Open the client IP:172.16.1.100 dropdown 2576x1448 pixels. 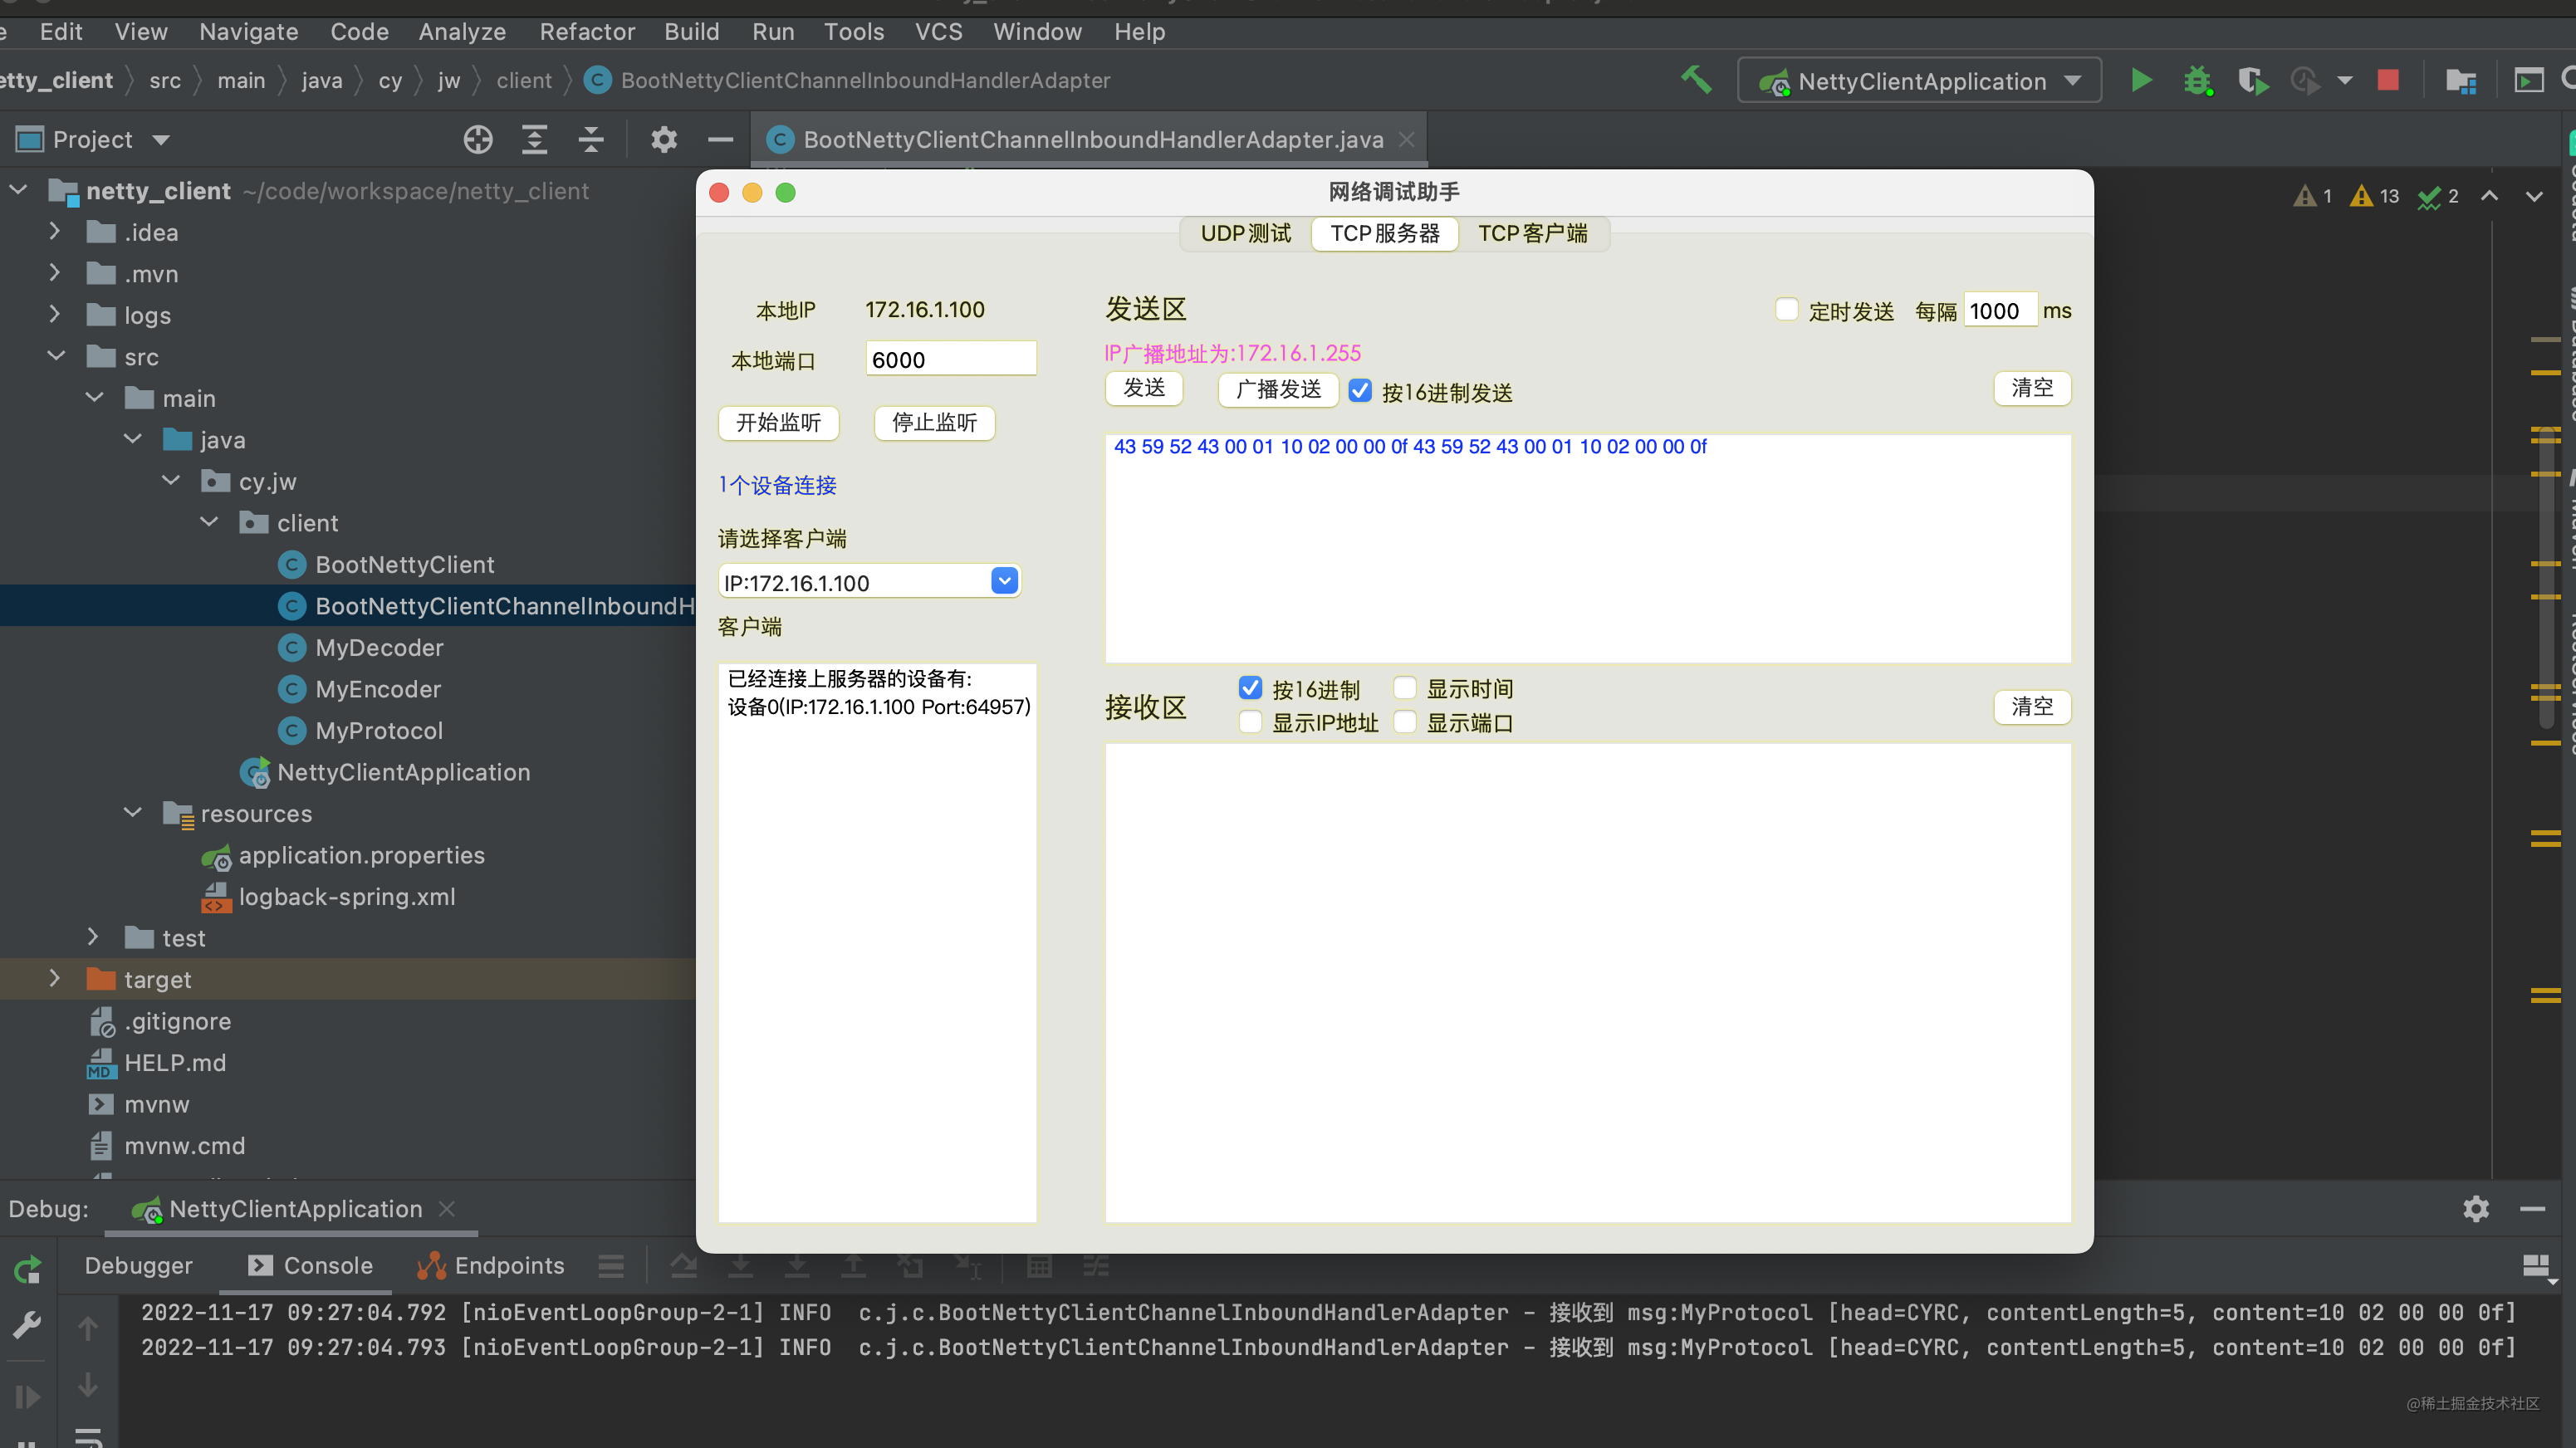1004,581
